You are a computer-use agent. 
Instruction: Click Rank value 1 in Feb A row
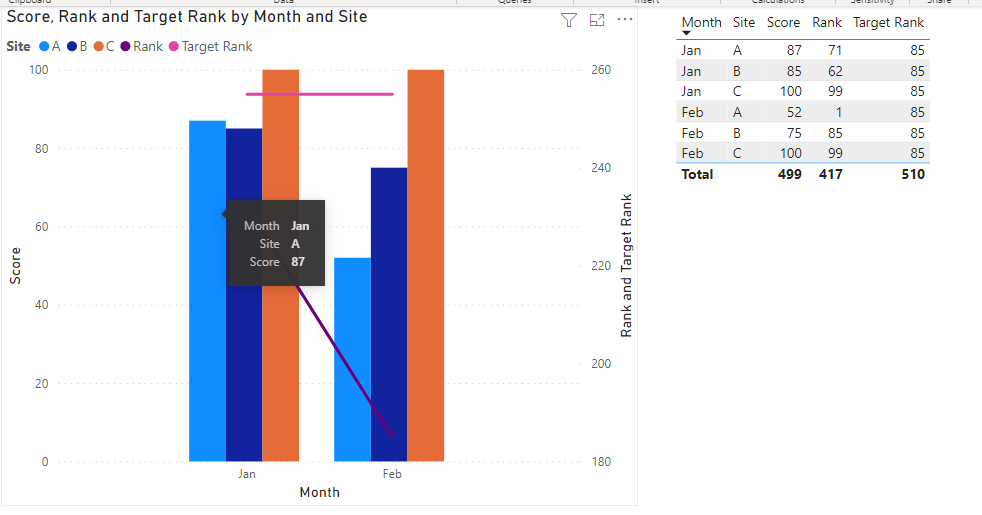[x=839, y=112]
